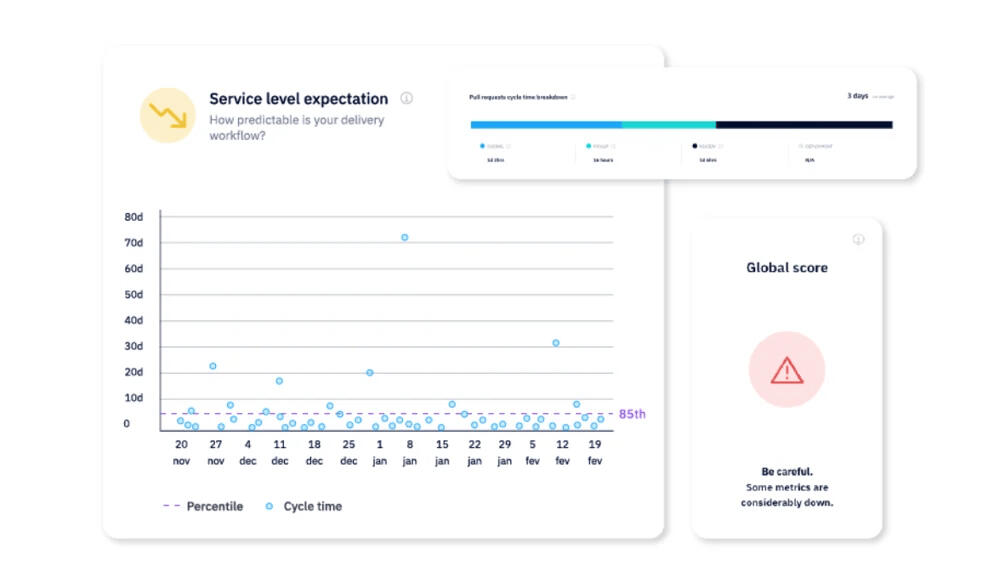Select the teal segment of cycle time bar
This screenshot has height=565, width=1000.
point(668,125)
